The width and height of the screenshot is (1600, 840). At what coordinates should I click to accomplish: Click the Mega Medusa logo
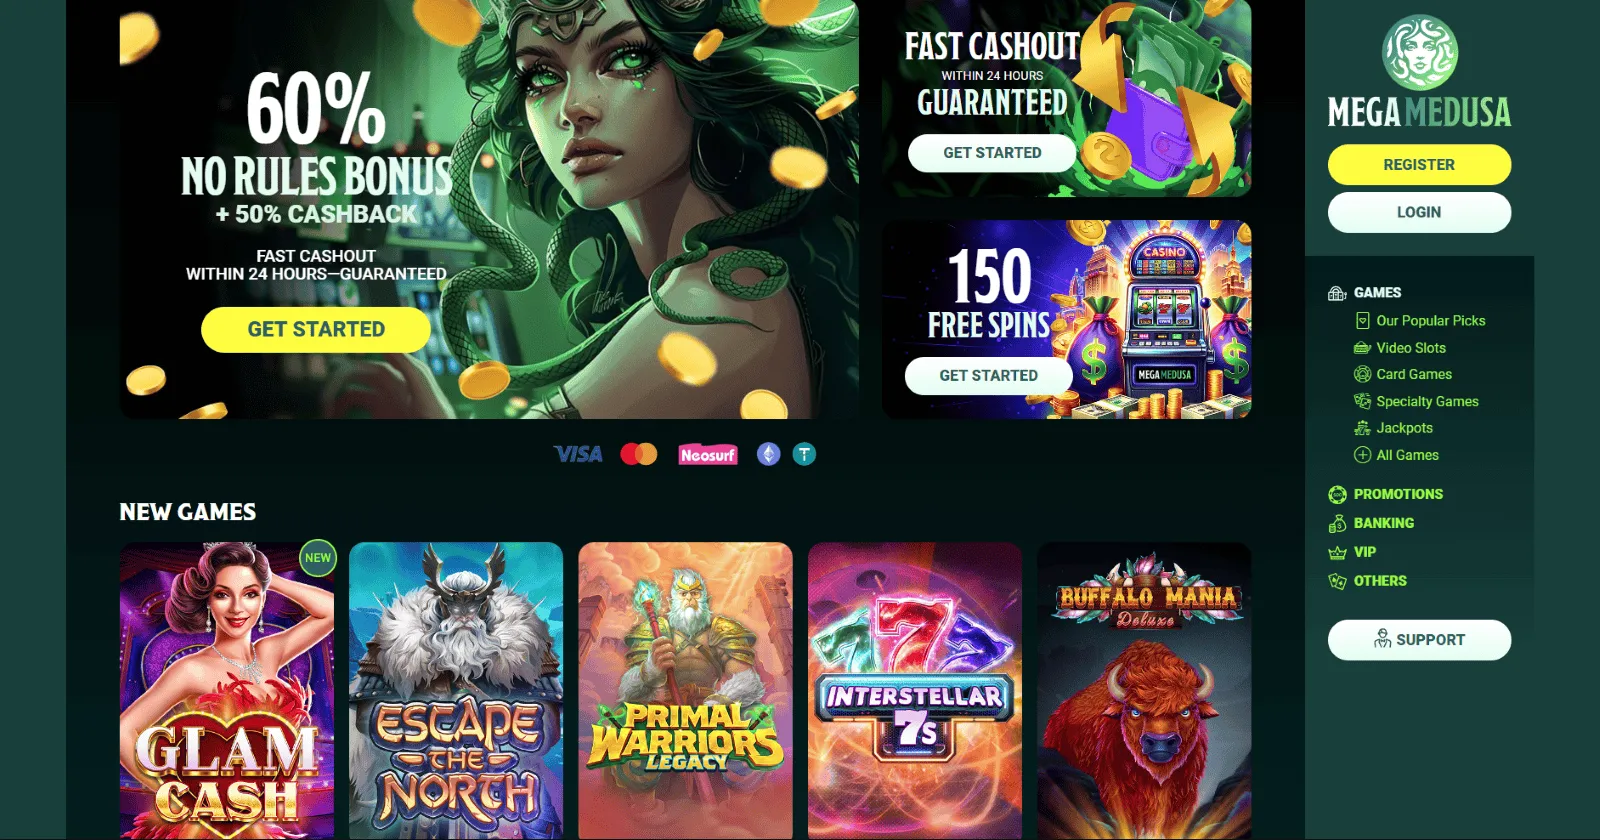tap(1419, 72)
